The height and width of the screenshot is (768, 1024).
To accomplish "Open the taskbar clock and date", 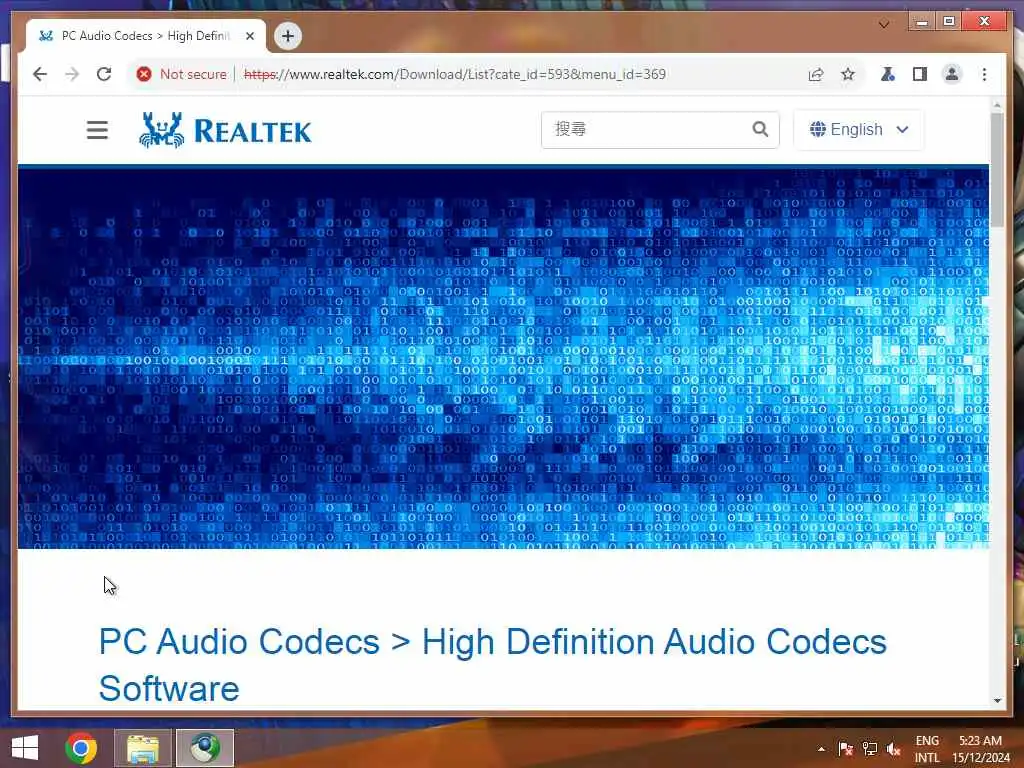I will (x=981, y=749).
